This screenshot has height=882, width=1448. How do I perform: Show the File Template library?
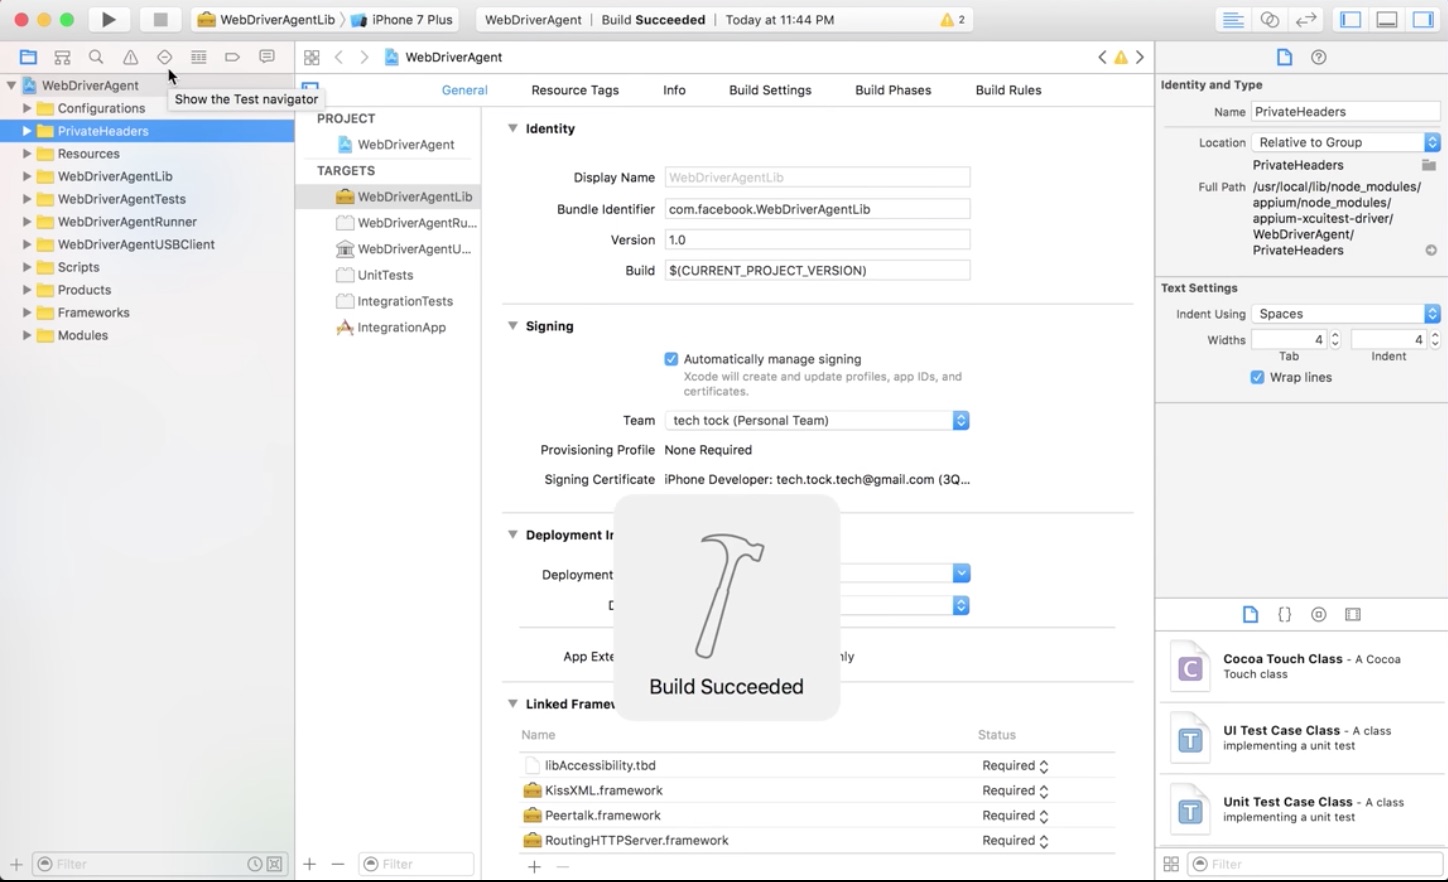(1250, 614)
